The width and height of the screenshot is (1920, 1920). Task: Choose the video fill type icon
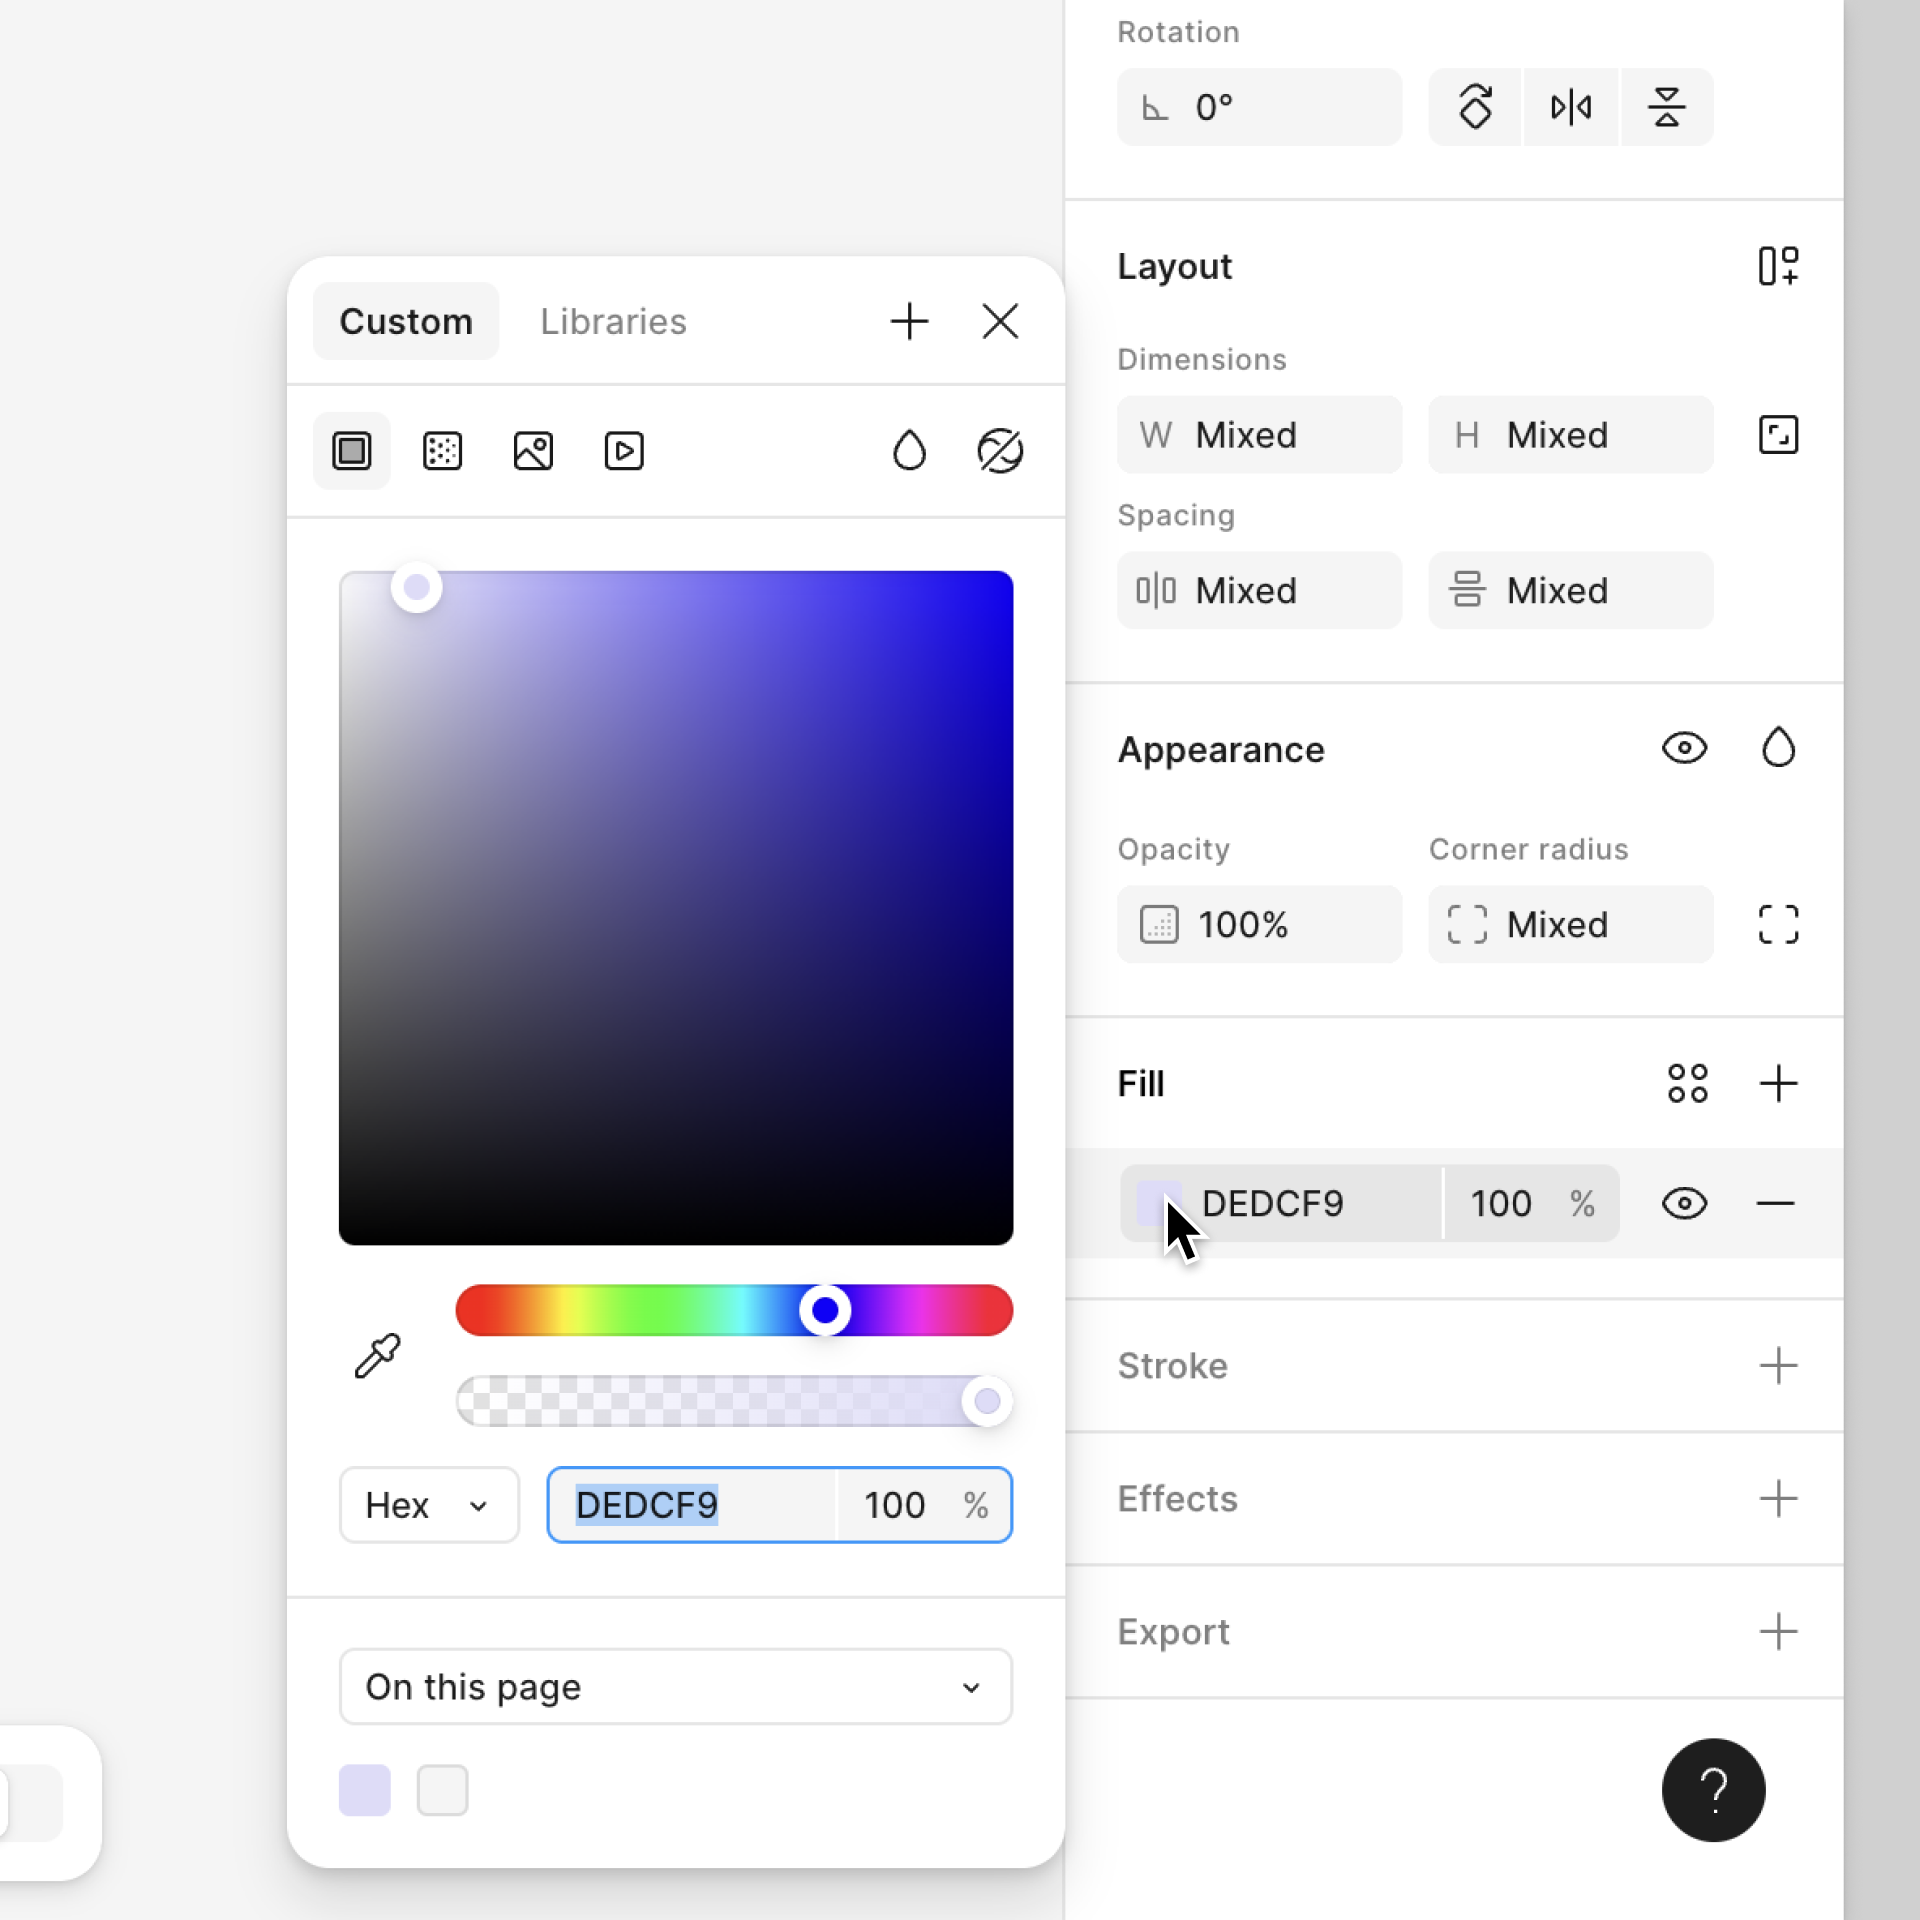624,451
